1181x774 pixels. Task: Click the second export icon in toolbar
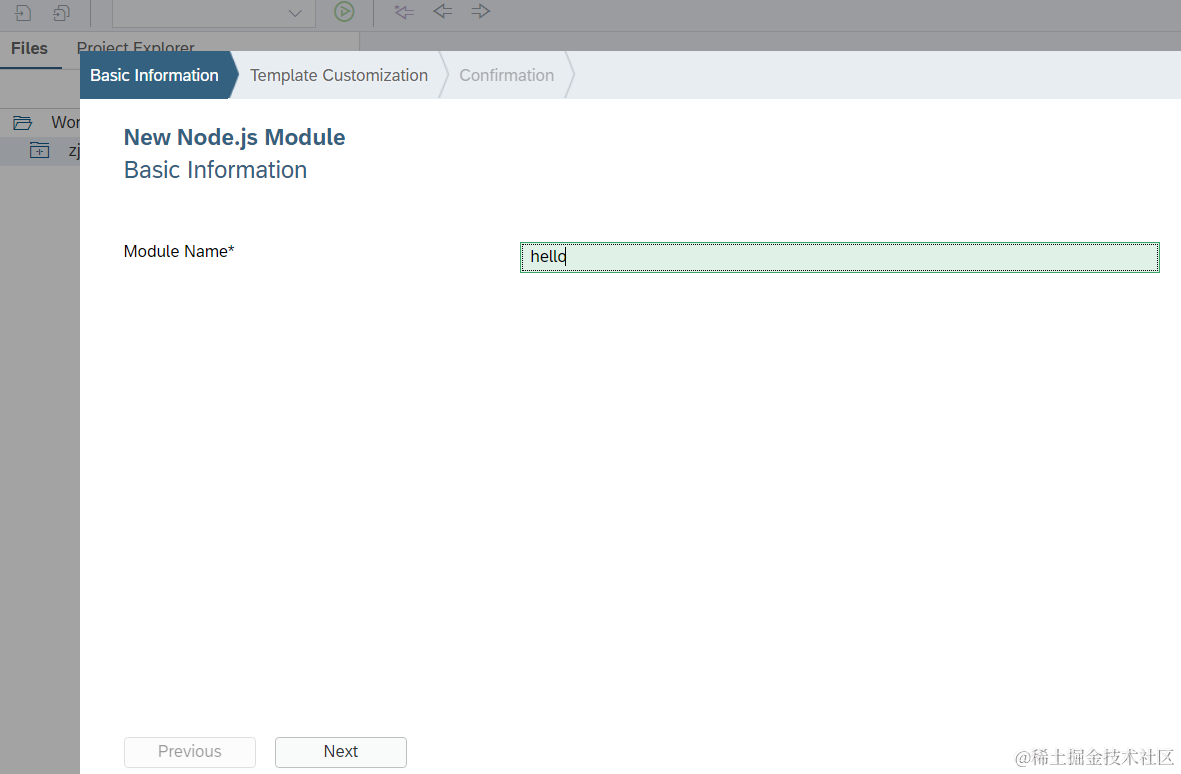[62, 12]
